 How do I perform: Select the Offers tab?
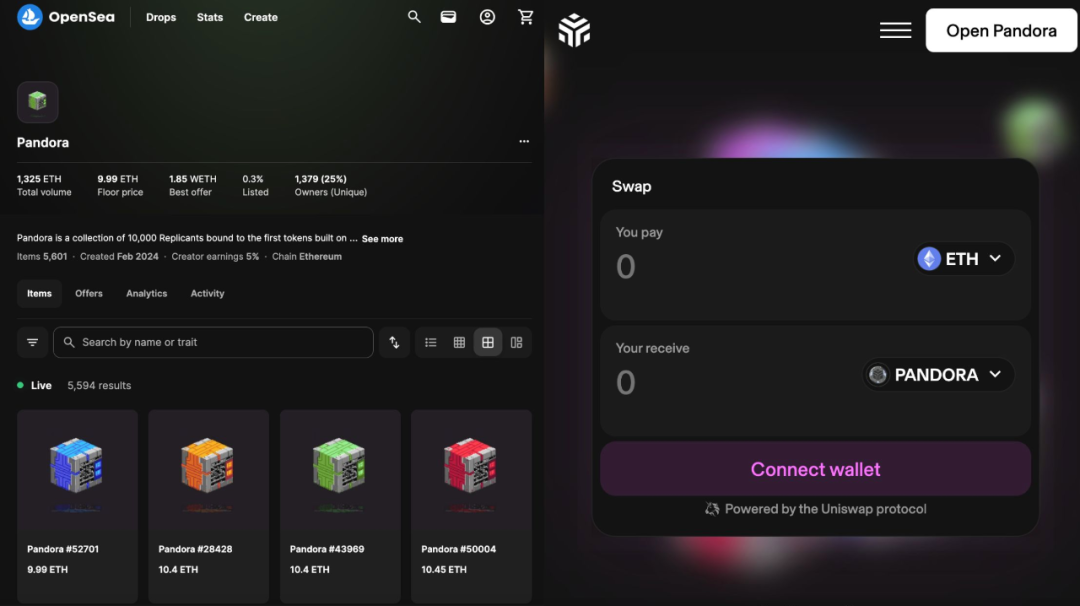coord(89,293)
